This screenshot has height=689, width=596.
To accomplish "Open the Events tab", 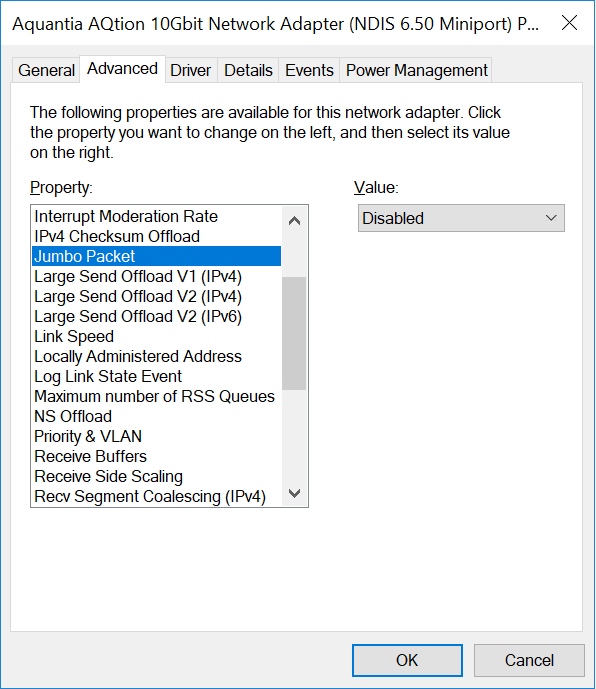I will click(309, 70).
